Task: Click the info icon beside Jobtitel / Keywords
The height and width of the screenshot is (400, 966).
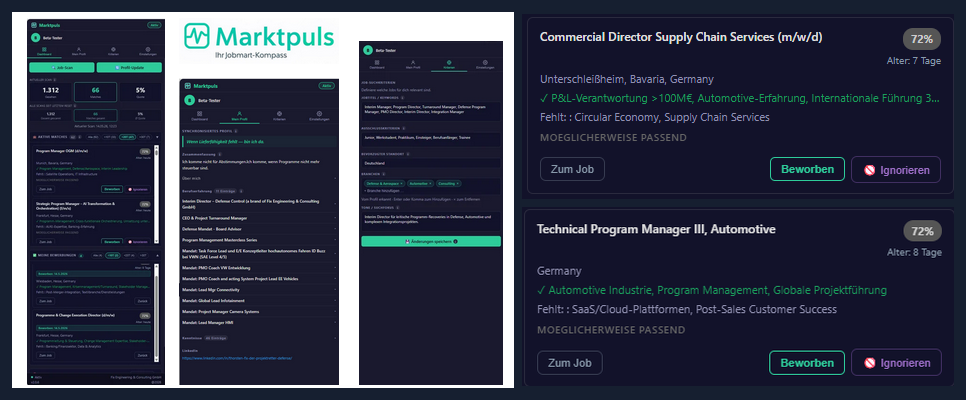Action: (402, 98)
